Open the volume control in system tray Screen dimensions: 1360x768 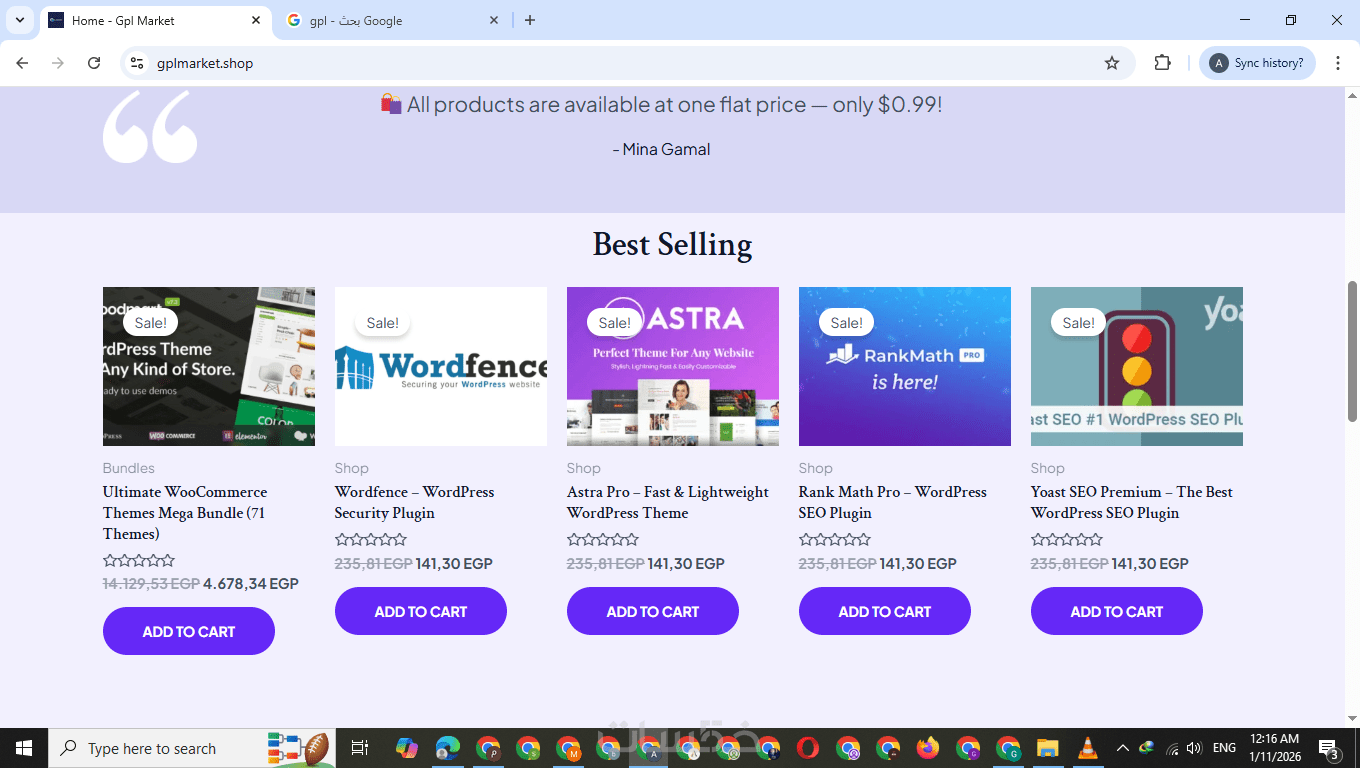(x=1194, y=748)
